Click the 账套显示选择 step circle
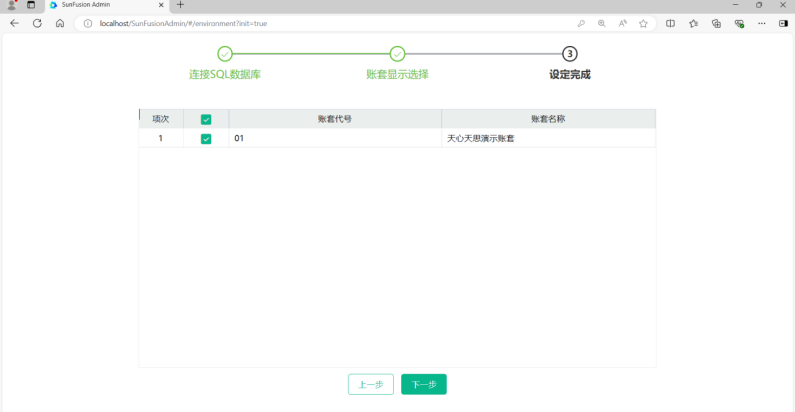 click(398, 54)
